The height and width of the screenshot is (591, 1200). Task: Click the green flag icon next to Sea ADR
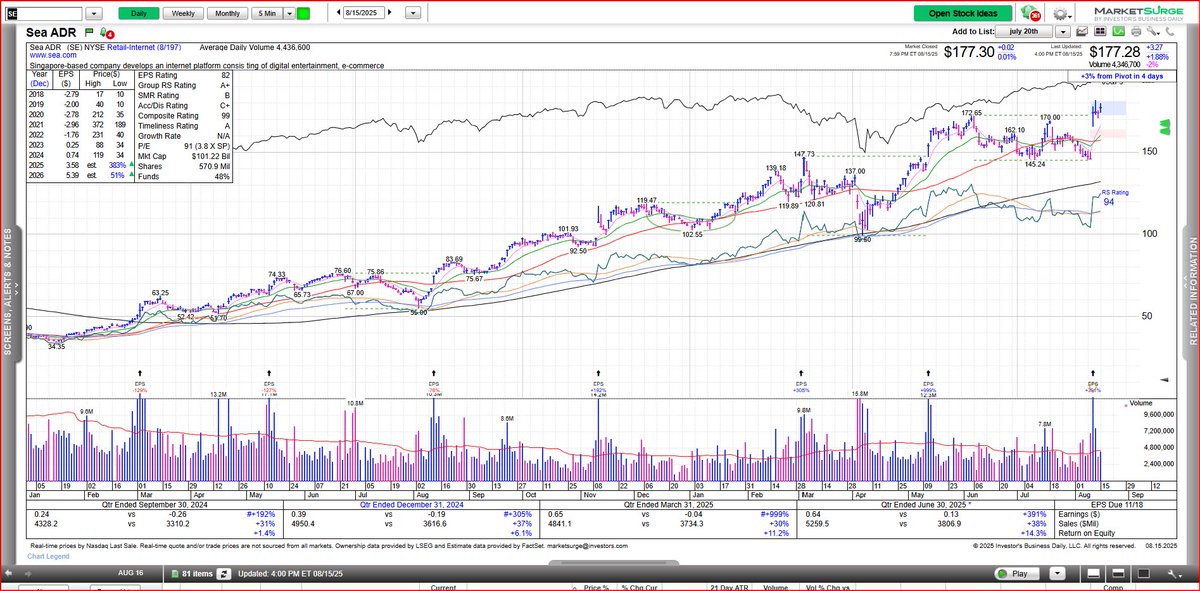[x=89, y=32]
